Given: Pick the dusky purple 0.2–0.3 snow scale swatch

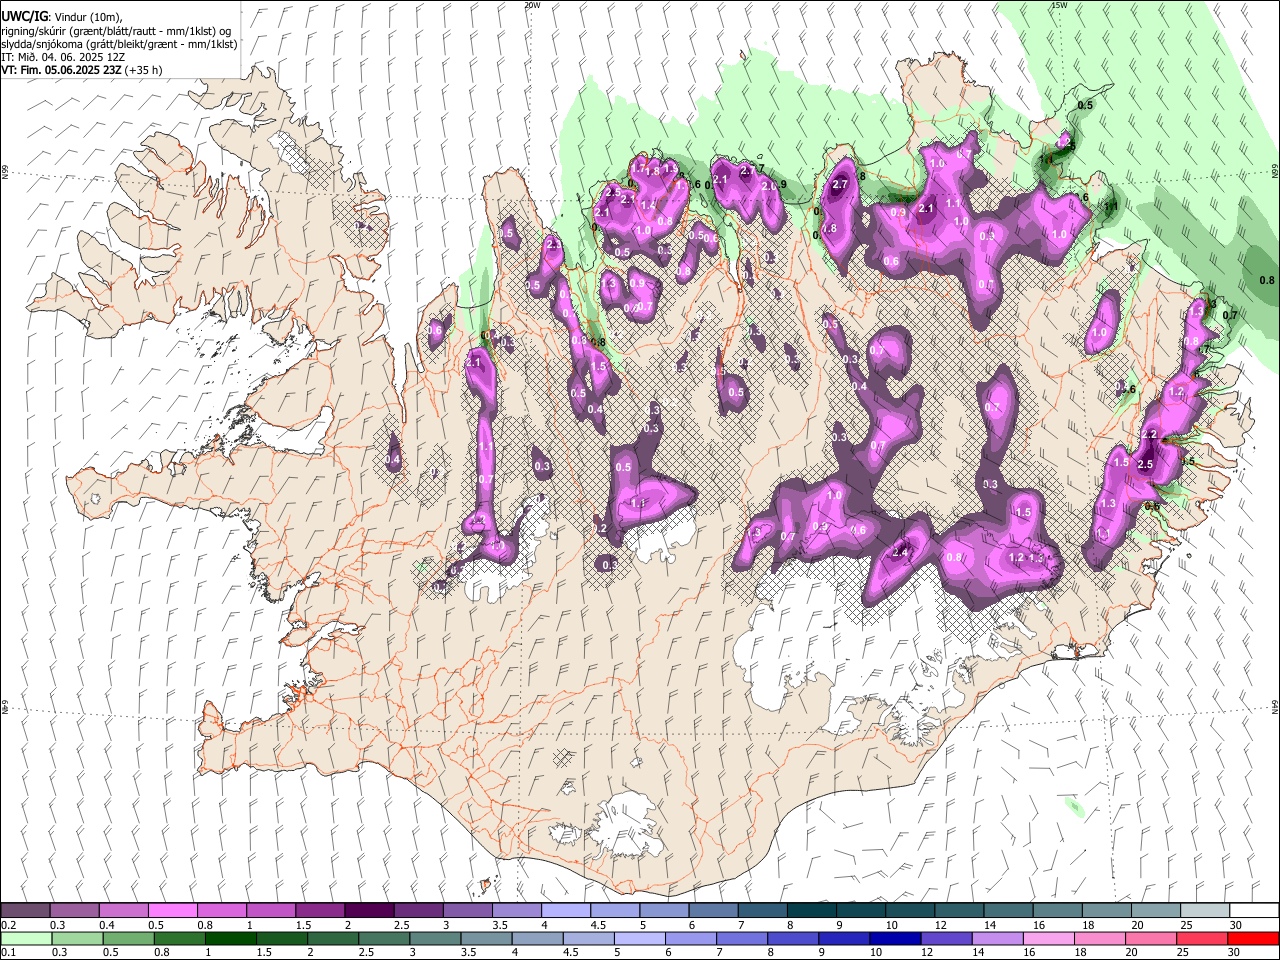Looking at the screenshot, I should (25, 911).
